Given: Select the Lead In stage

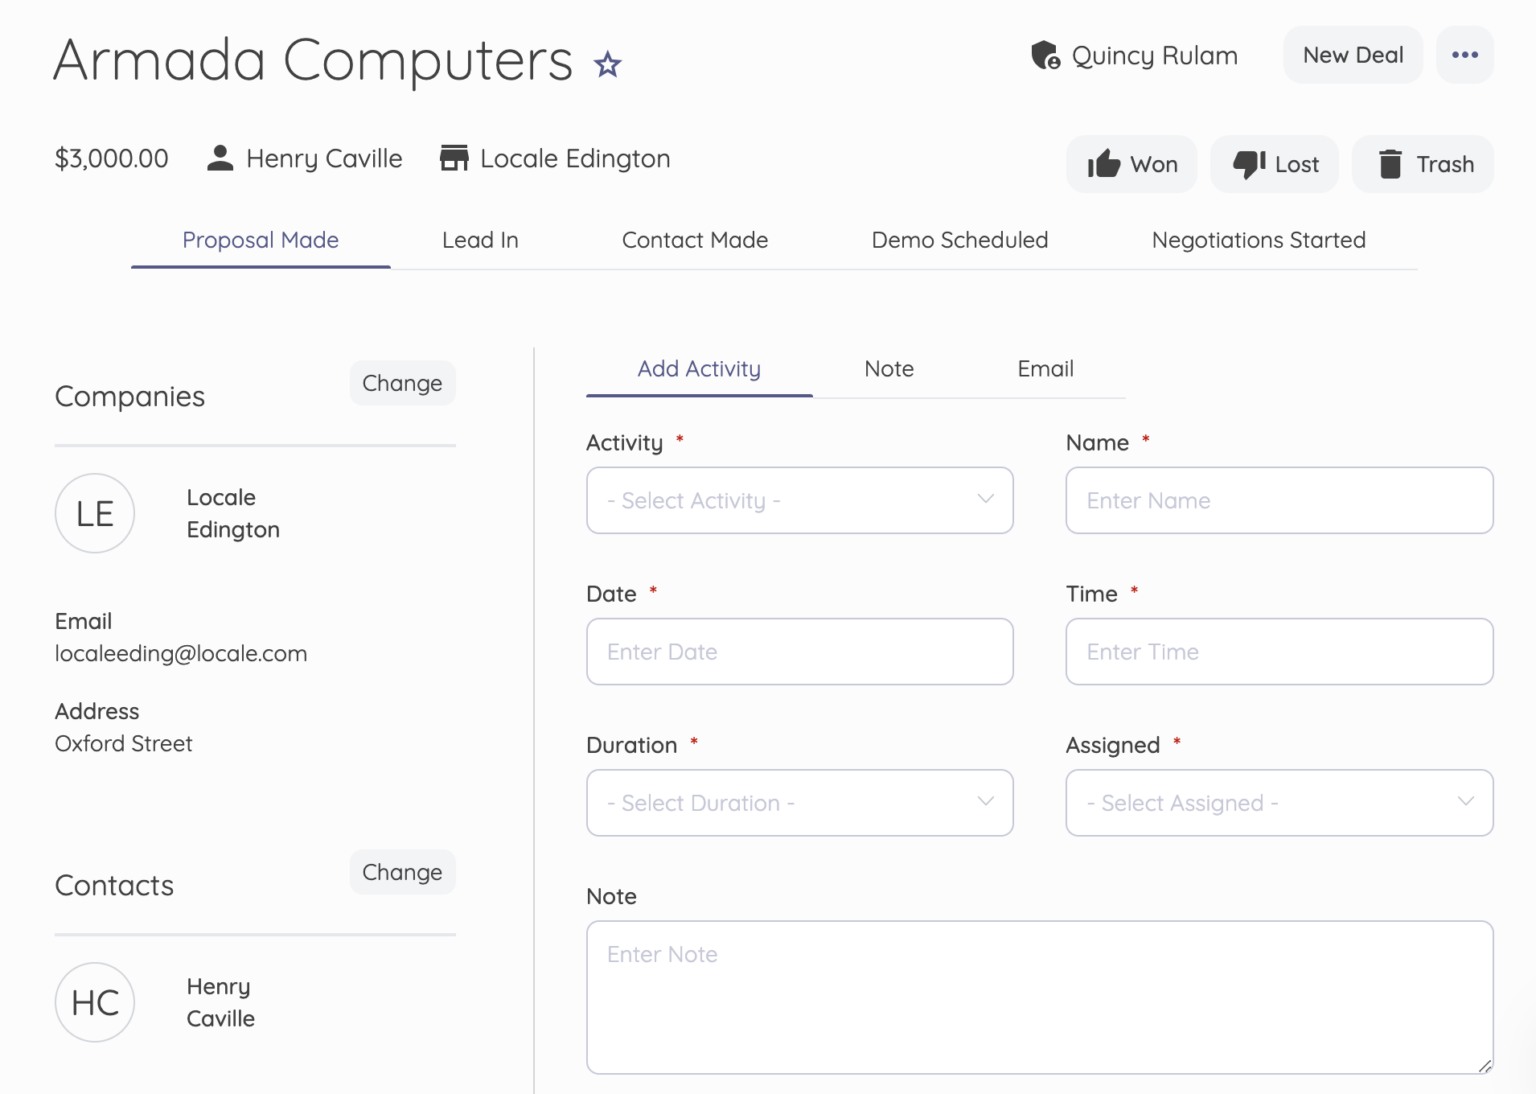Looking at the screenshot, I should [x=480, y=240].
